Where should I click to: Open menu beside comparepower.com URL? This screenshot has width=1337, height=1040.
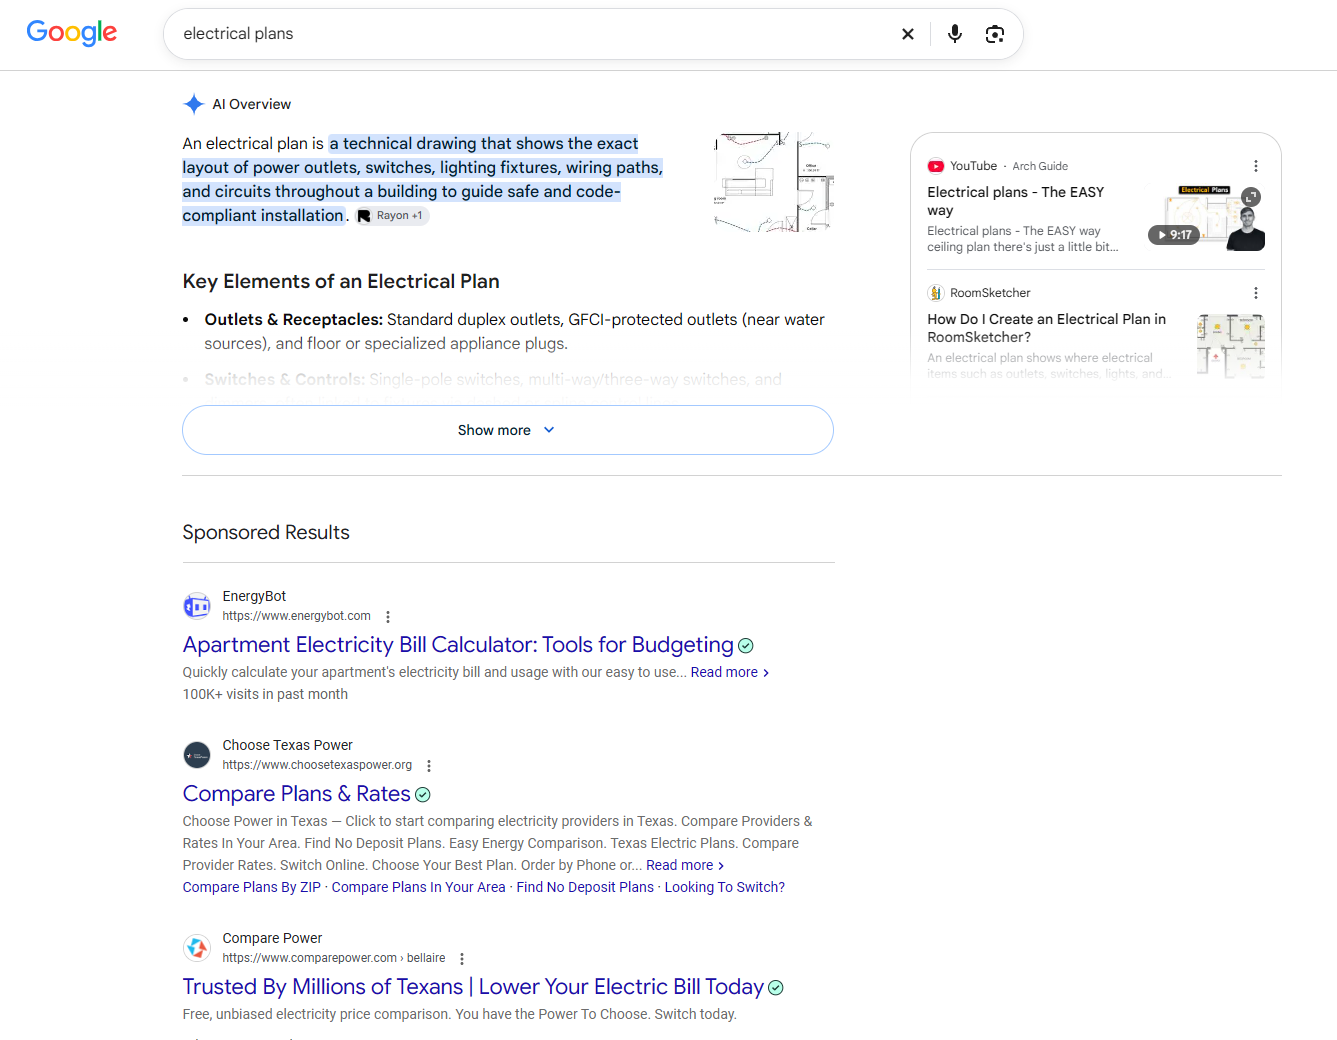(462, 959)
